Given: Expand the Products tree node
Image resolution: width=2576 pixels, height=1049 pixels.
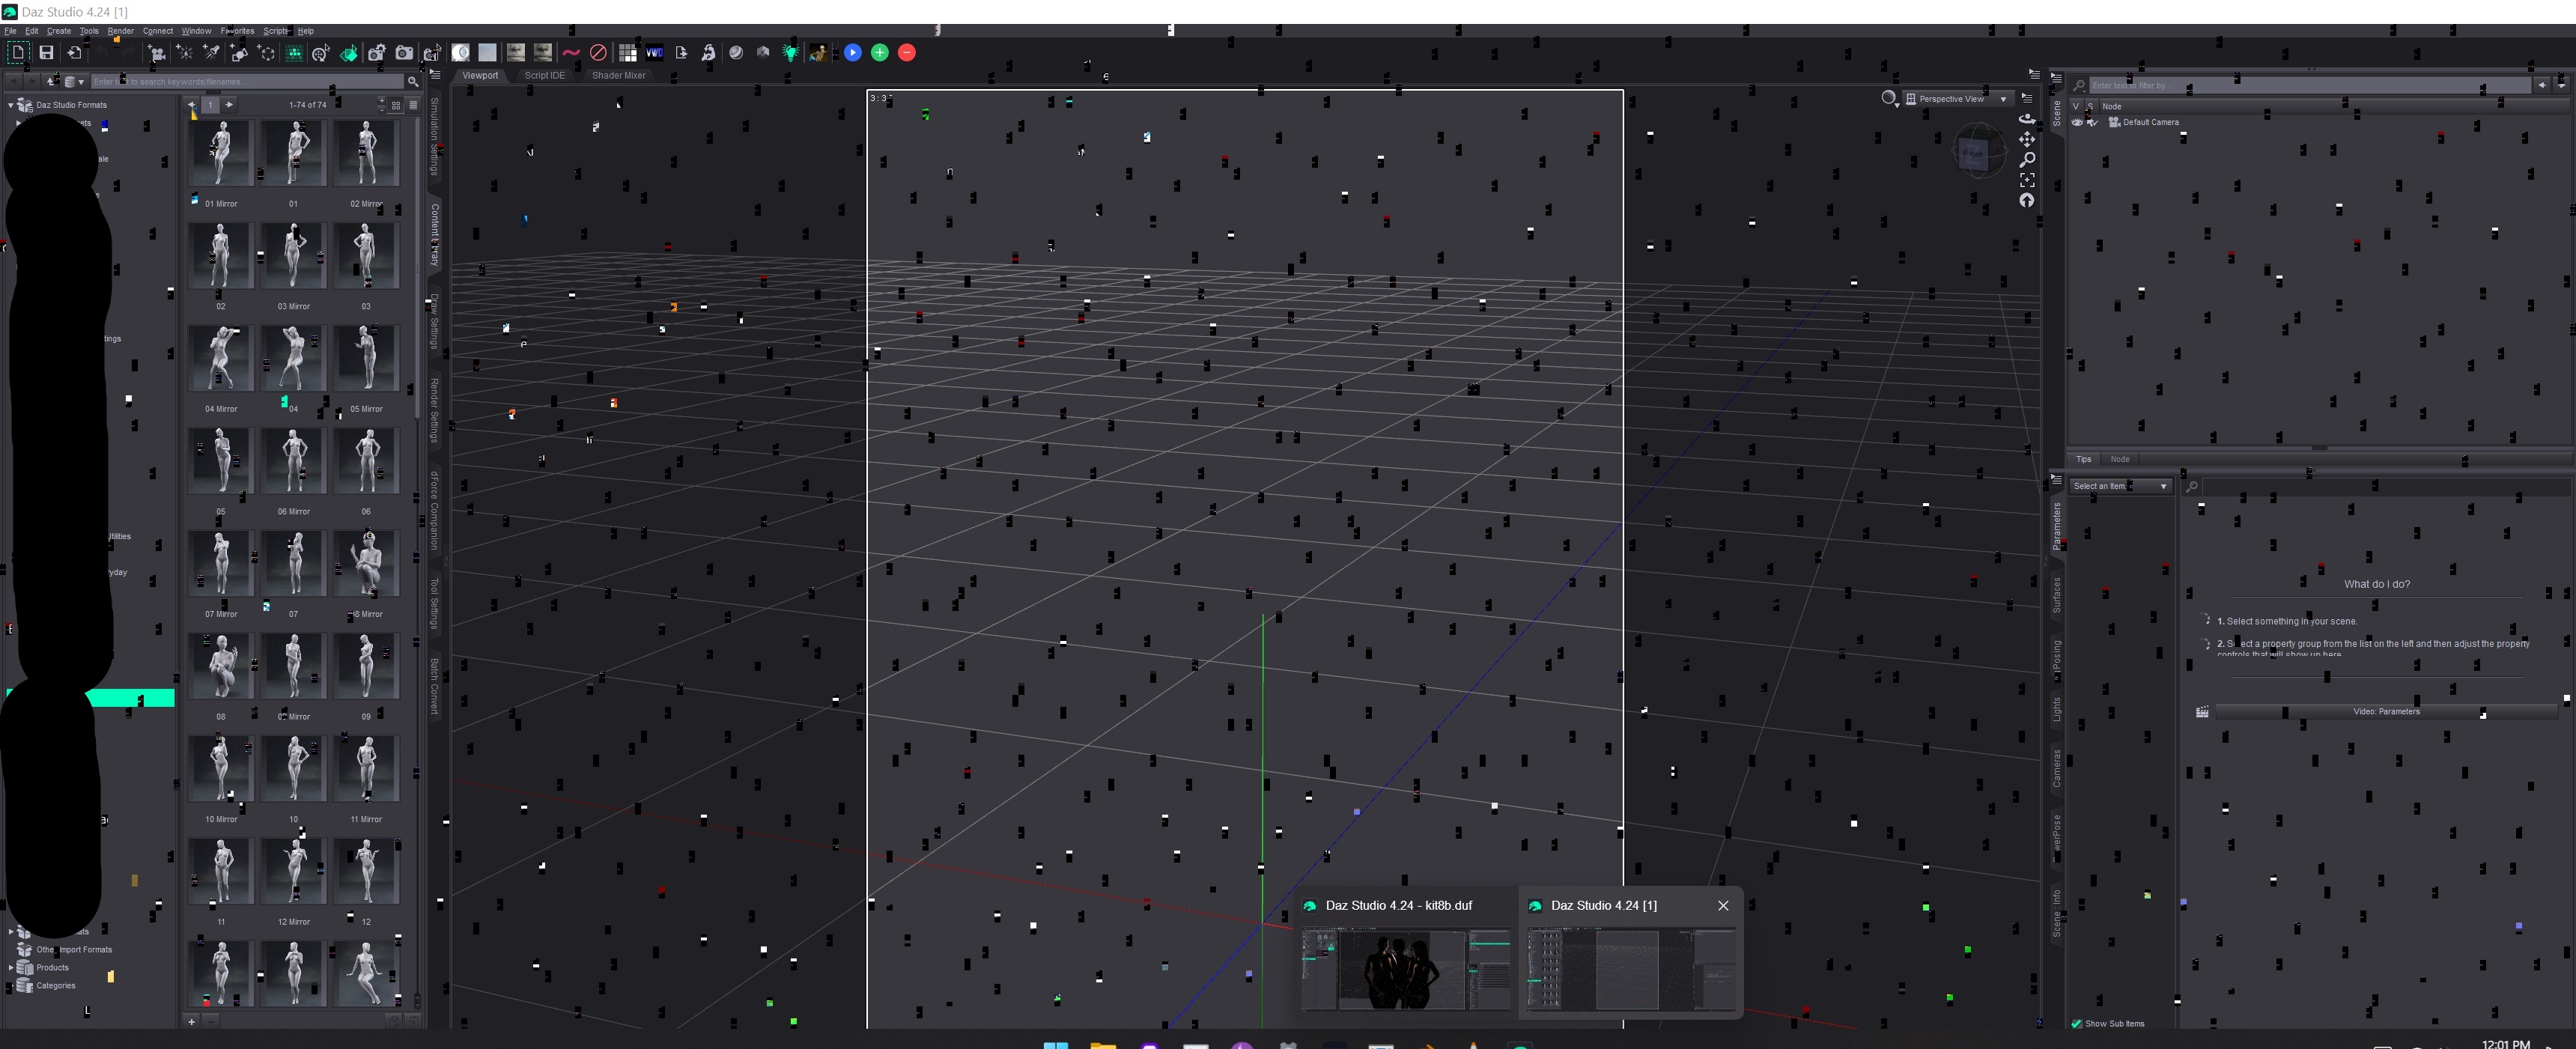Looking at the screenshot, I should (11, 968).
